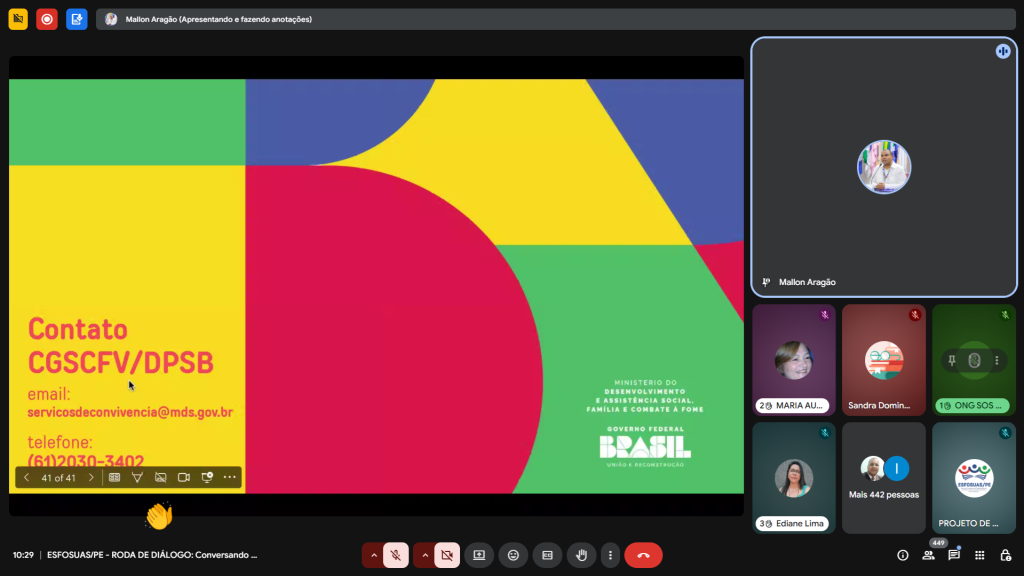This screenshot has width=1024, height=576.
Task: Open the meeting details info icon
Action: 903,555
